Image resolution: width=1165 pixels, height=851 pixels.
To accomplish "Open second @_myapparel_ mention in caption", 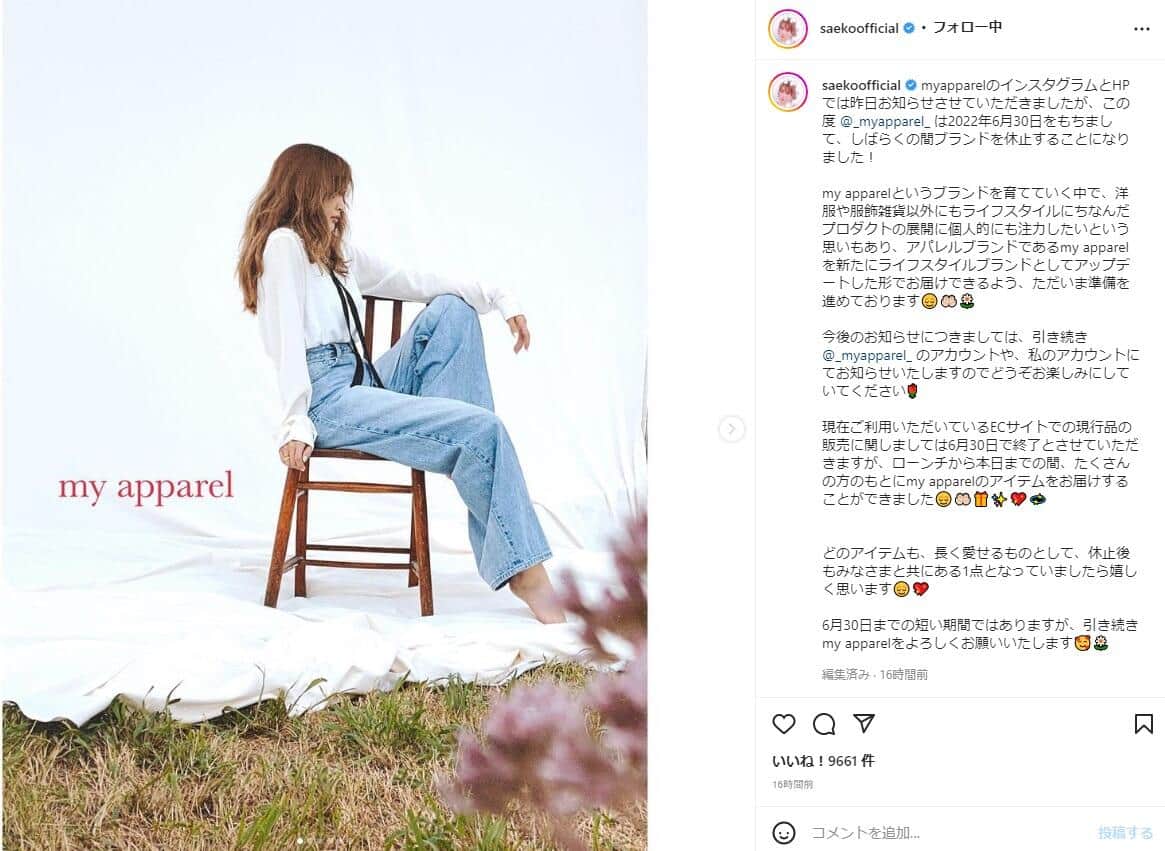I will point(867,355).
